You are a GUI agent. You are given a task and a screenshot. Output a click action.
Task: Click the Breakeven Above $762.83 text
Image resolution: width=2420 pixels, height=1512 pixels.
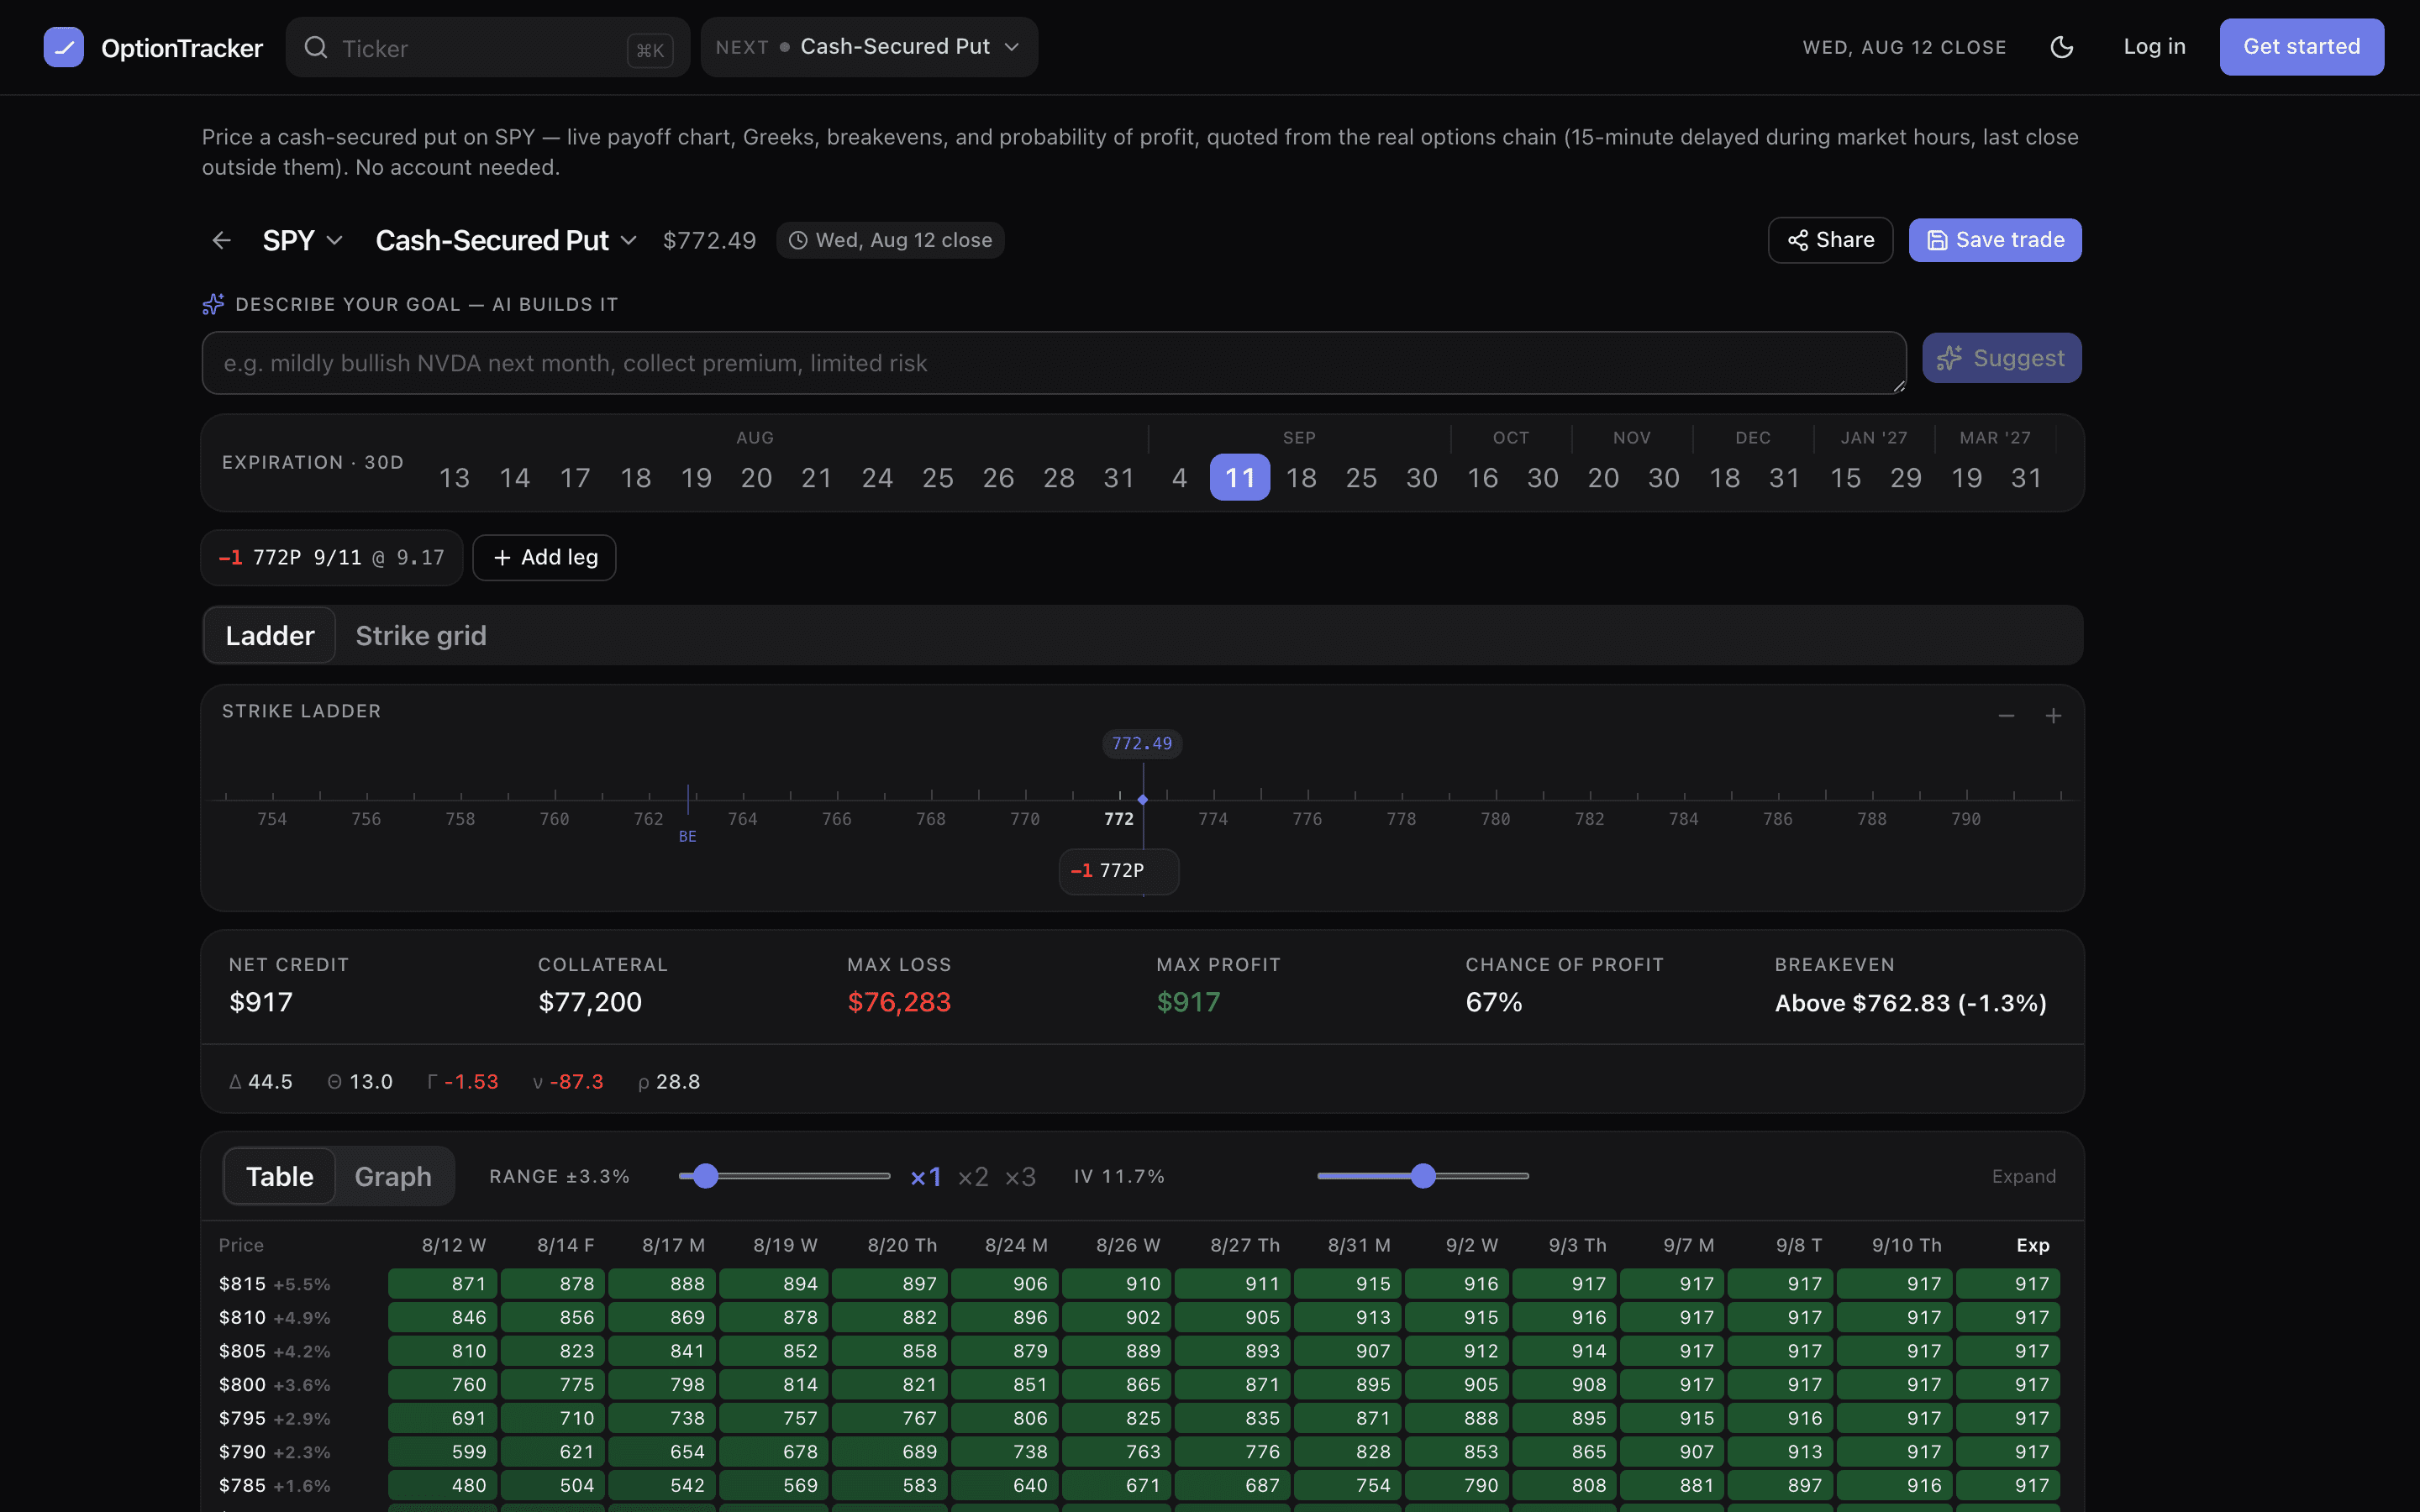[x=1910, y=1003]
